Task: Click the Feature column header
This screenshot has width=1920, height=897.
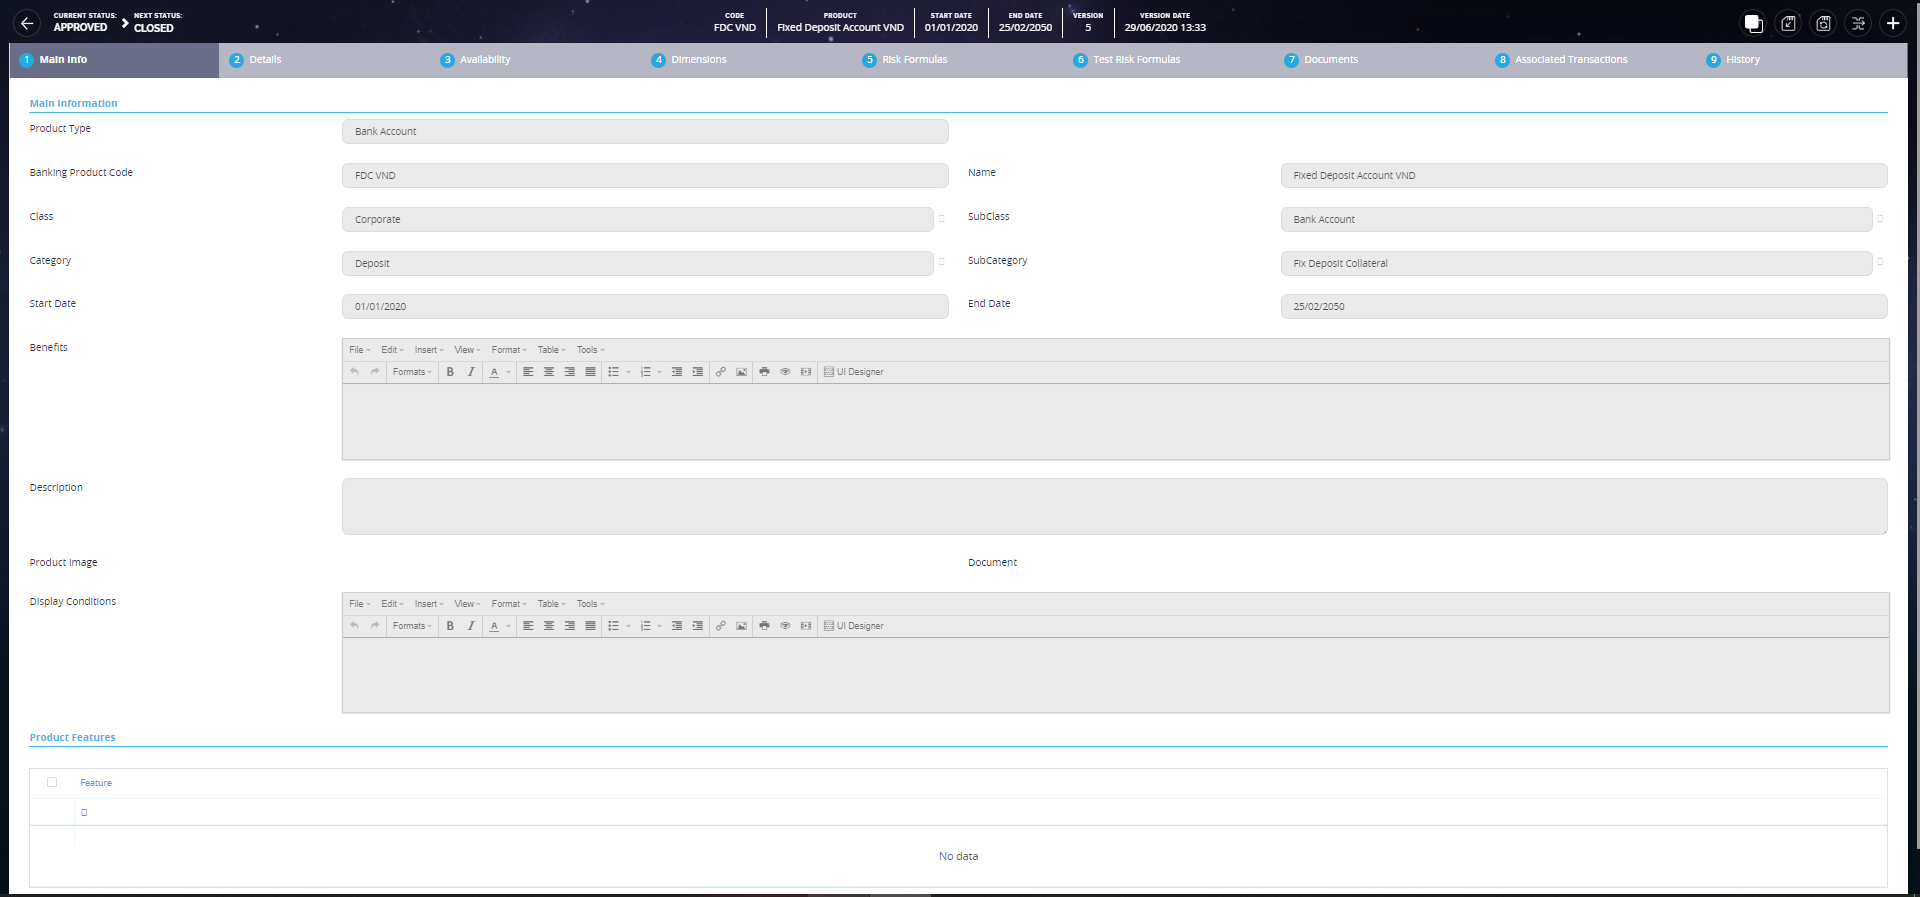Action: pyautogui.click(x=96, y=783)
